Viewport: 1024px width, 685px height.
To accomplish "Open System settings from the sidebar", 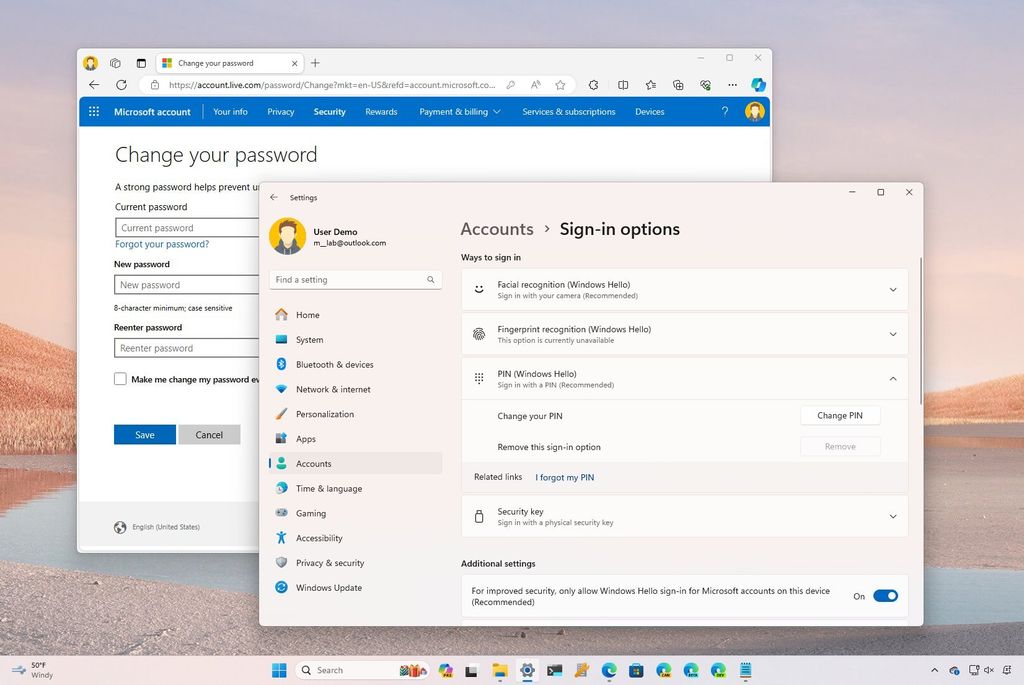I will [x=307, y=339].
